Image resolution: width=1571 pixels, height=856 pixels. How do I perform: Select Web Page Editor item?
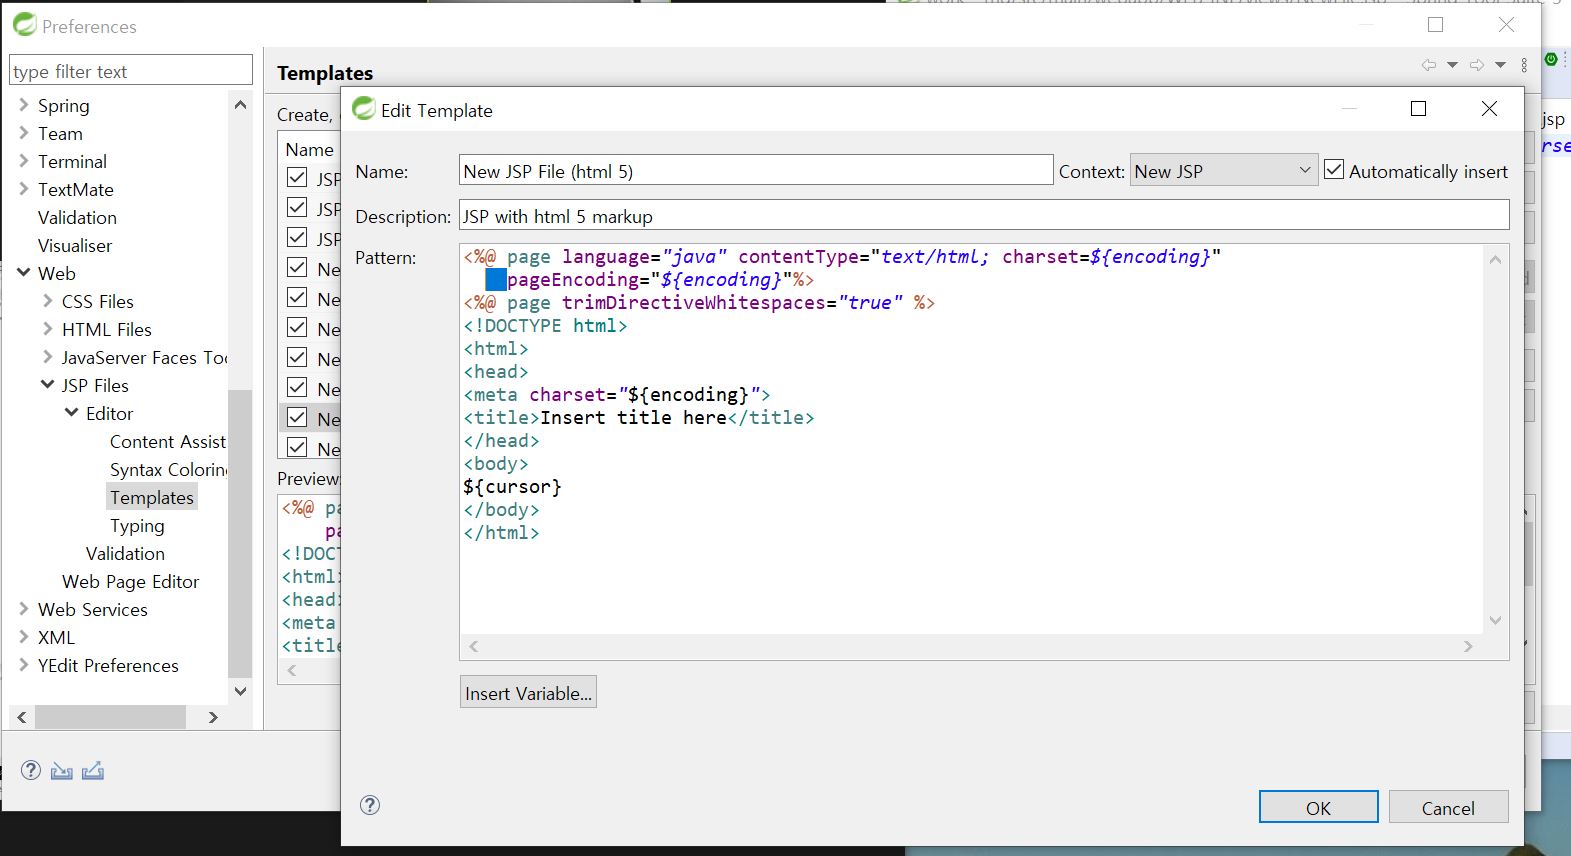pyautogui.click(x=130, y=581)
